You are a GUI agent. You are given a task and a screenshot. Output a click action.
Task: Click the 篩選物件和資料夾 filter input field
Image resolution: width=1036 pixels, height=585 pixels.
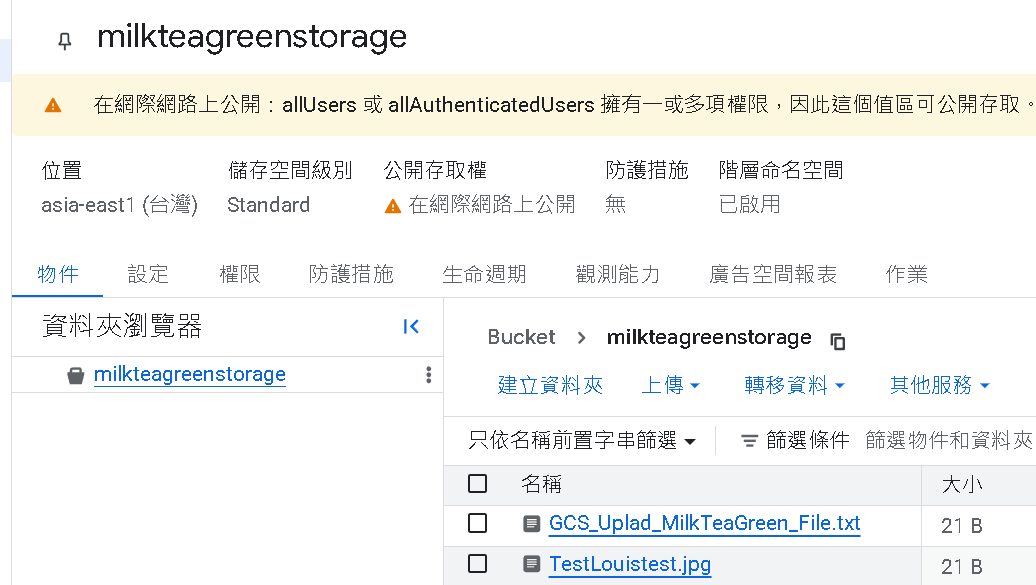949,440
